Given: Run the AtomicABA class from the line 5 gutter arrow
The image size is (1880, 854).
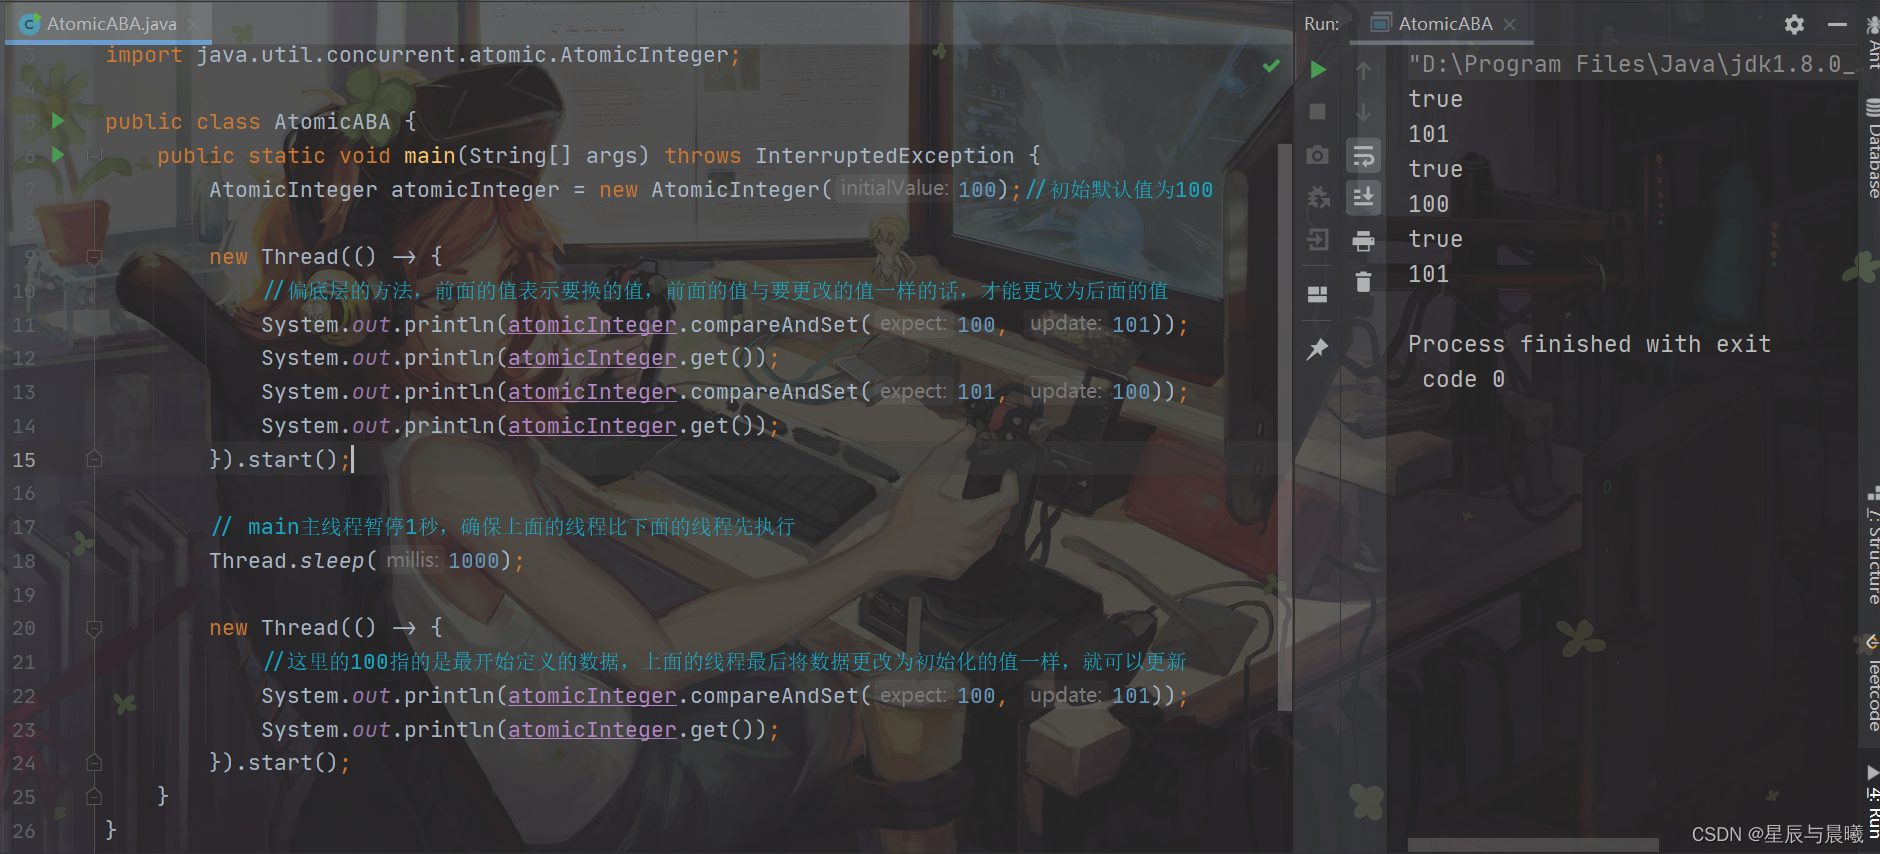Looking at the screenshot, I should tap(58, 121).
